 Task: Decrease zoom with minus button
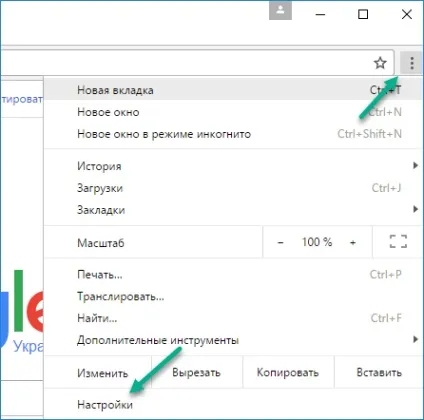coord(280,242)
